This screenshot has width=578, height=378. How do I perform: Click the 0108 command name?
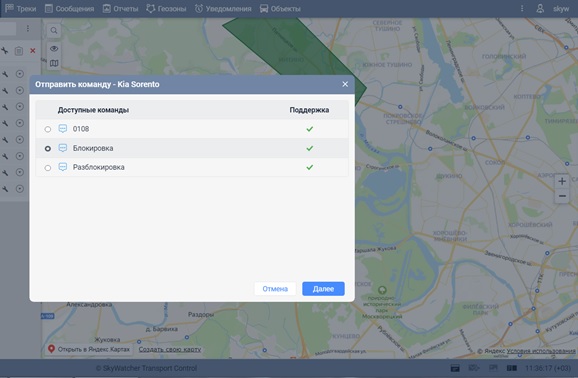pyautogui.click(x=81, y=129)
